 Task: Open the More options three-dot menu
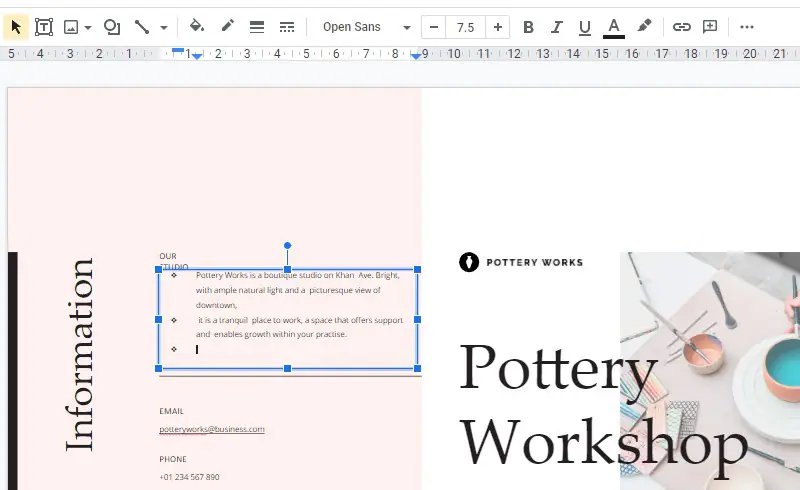[746, 27]
